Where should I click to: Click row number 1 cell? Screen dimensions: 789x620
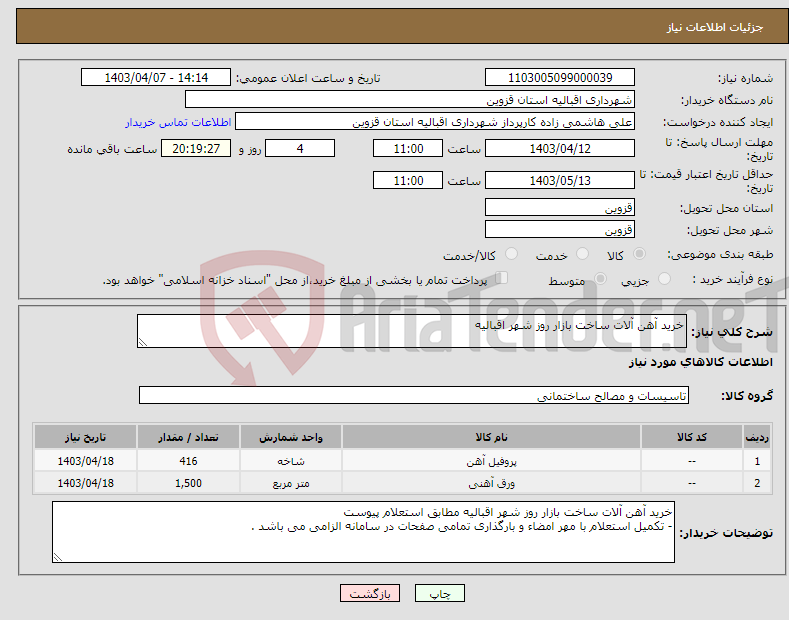(757, 461)
